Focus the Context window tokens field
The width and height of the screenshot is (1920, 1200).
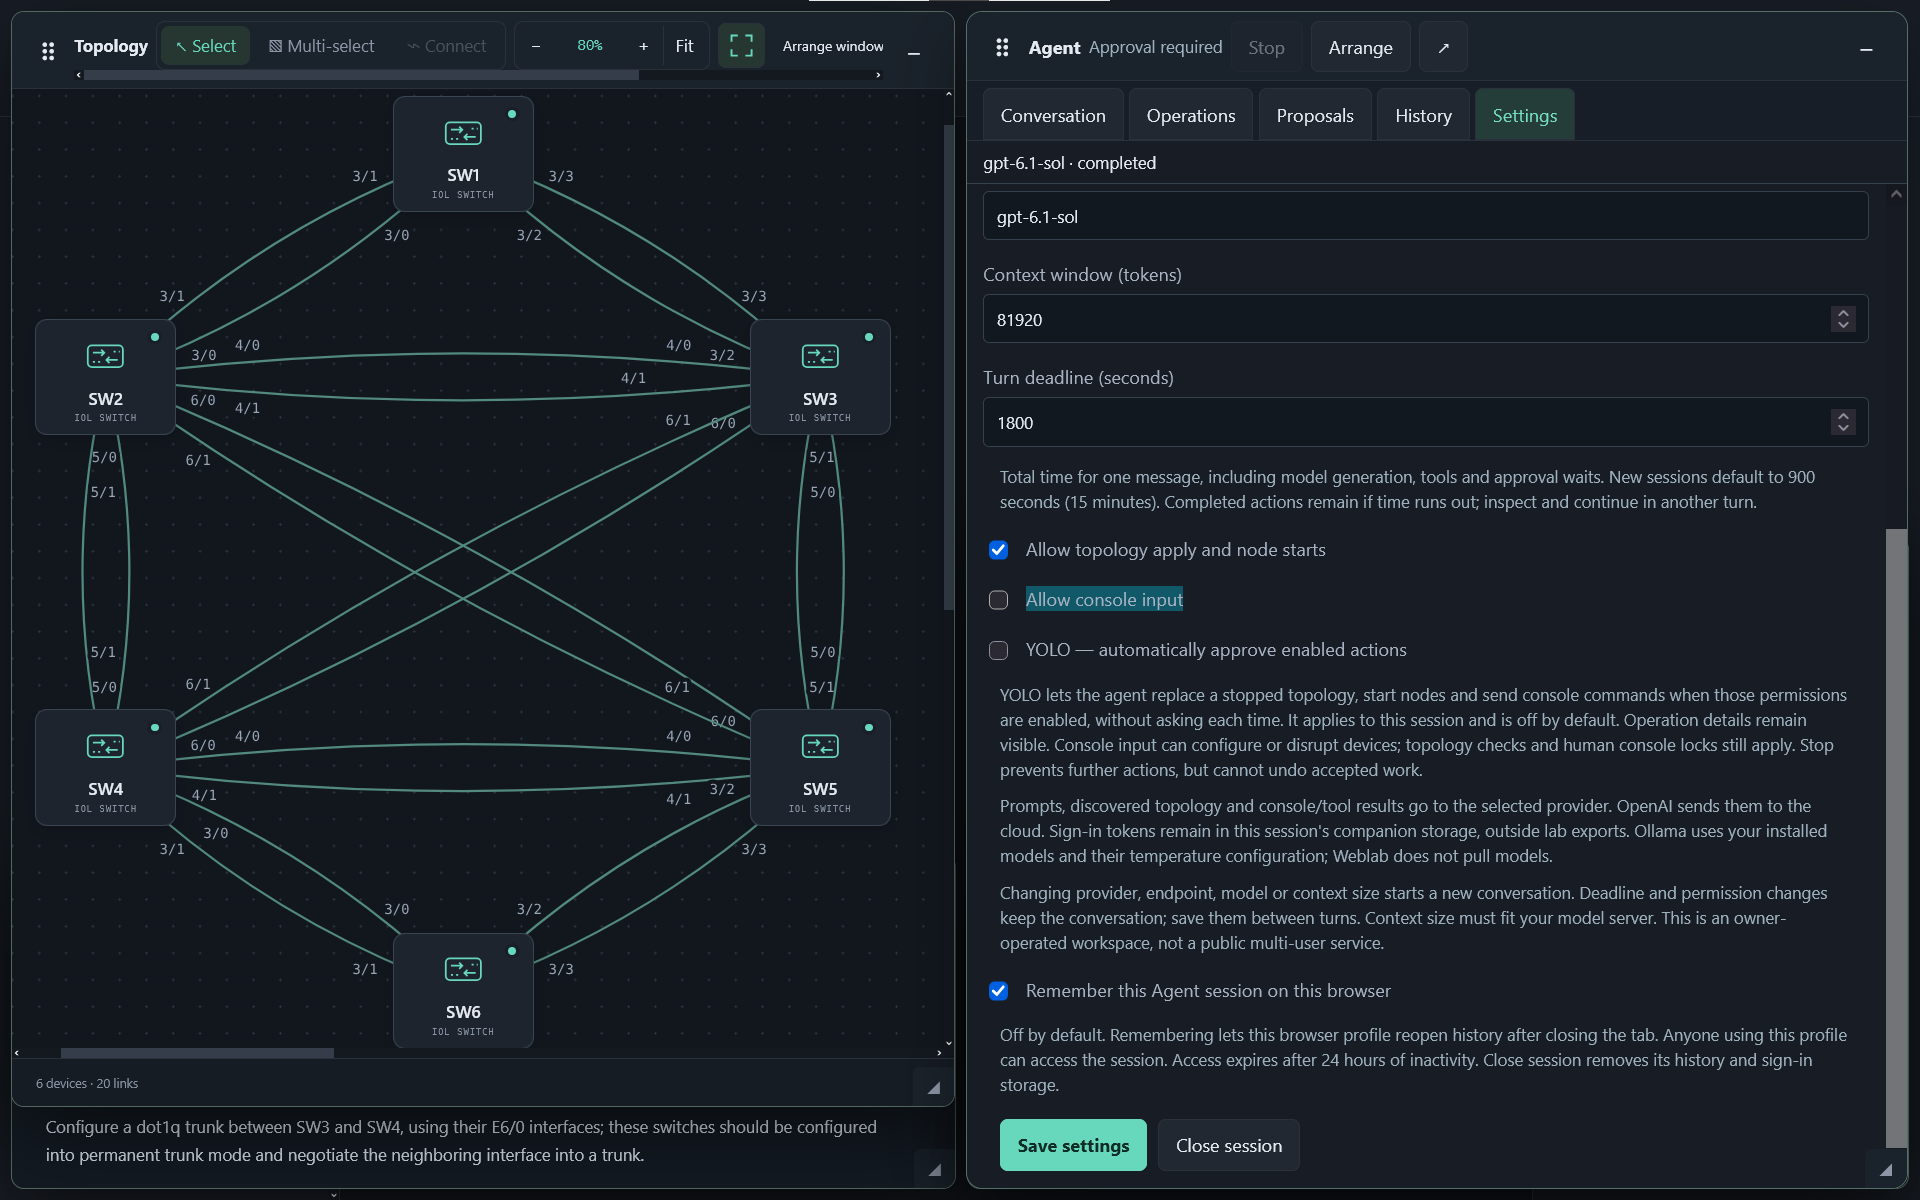tap(1425, 319)
